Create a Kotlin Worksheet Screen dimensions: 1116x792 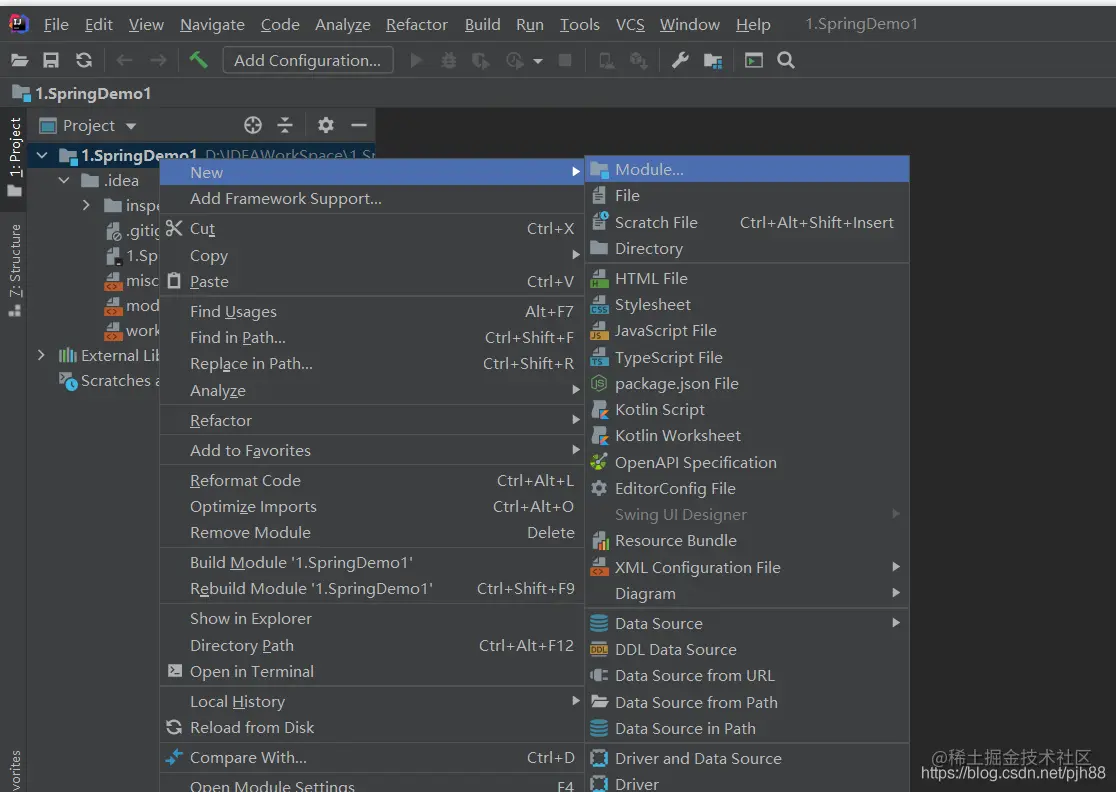click(747, 435)
